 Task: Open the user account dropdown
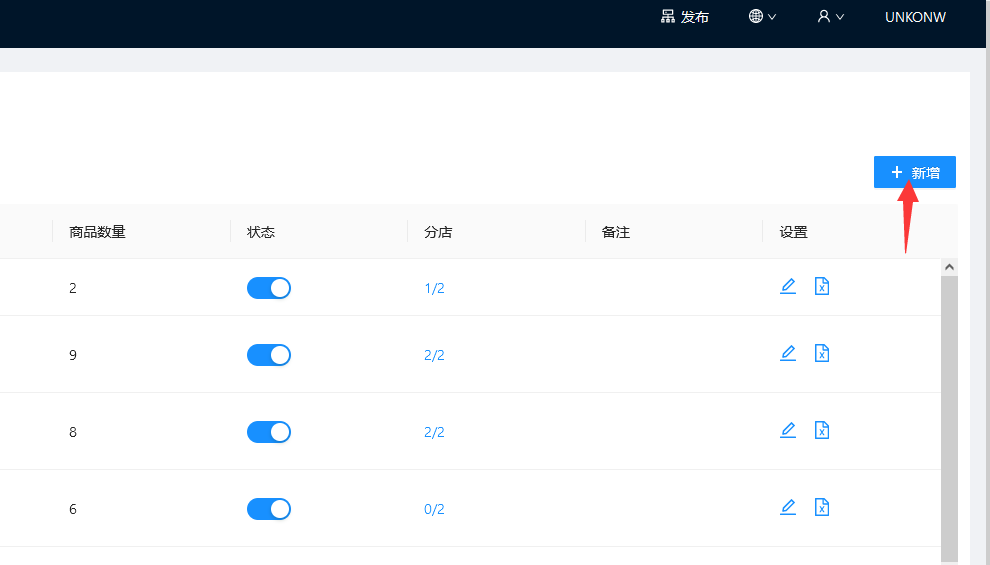coord(830,16)
